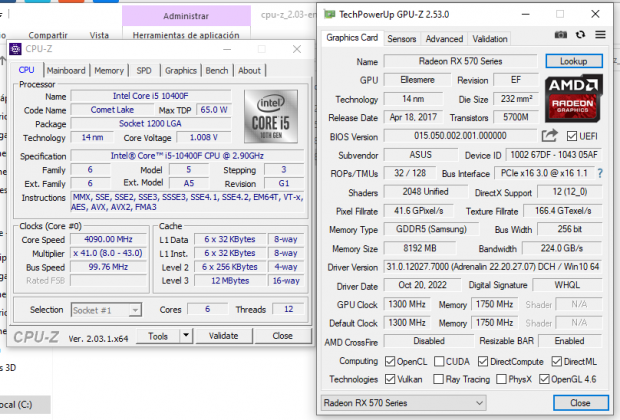Open the Advanced tab in GPU-Z

tap(444, 39)
